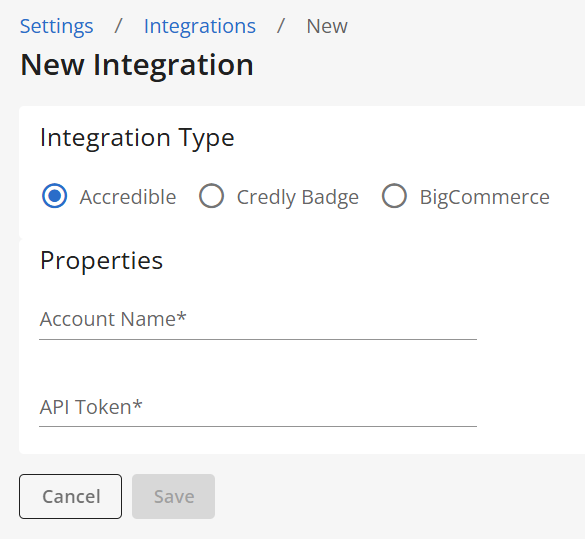The image size is (585, 539).
Task: Click the Account Name field underline
Action: tap(258, 339)
